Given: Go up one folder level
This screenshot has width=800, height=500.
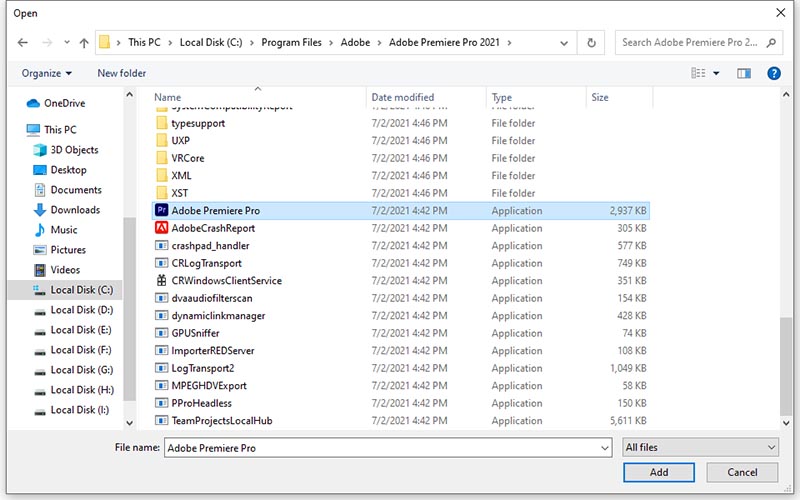Looking at the screenshot, I should point(84,43).
